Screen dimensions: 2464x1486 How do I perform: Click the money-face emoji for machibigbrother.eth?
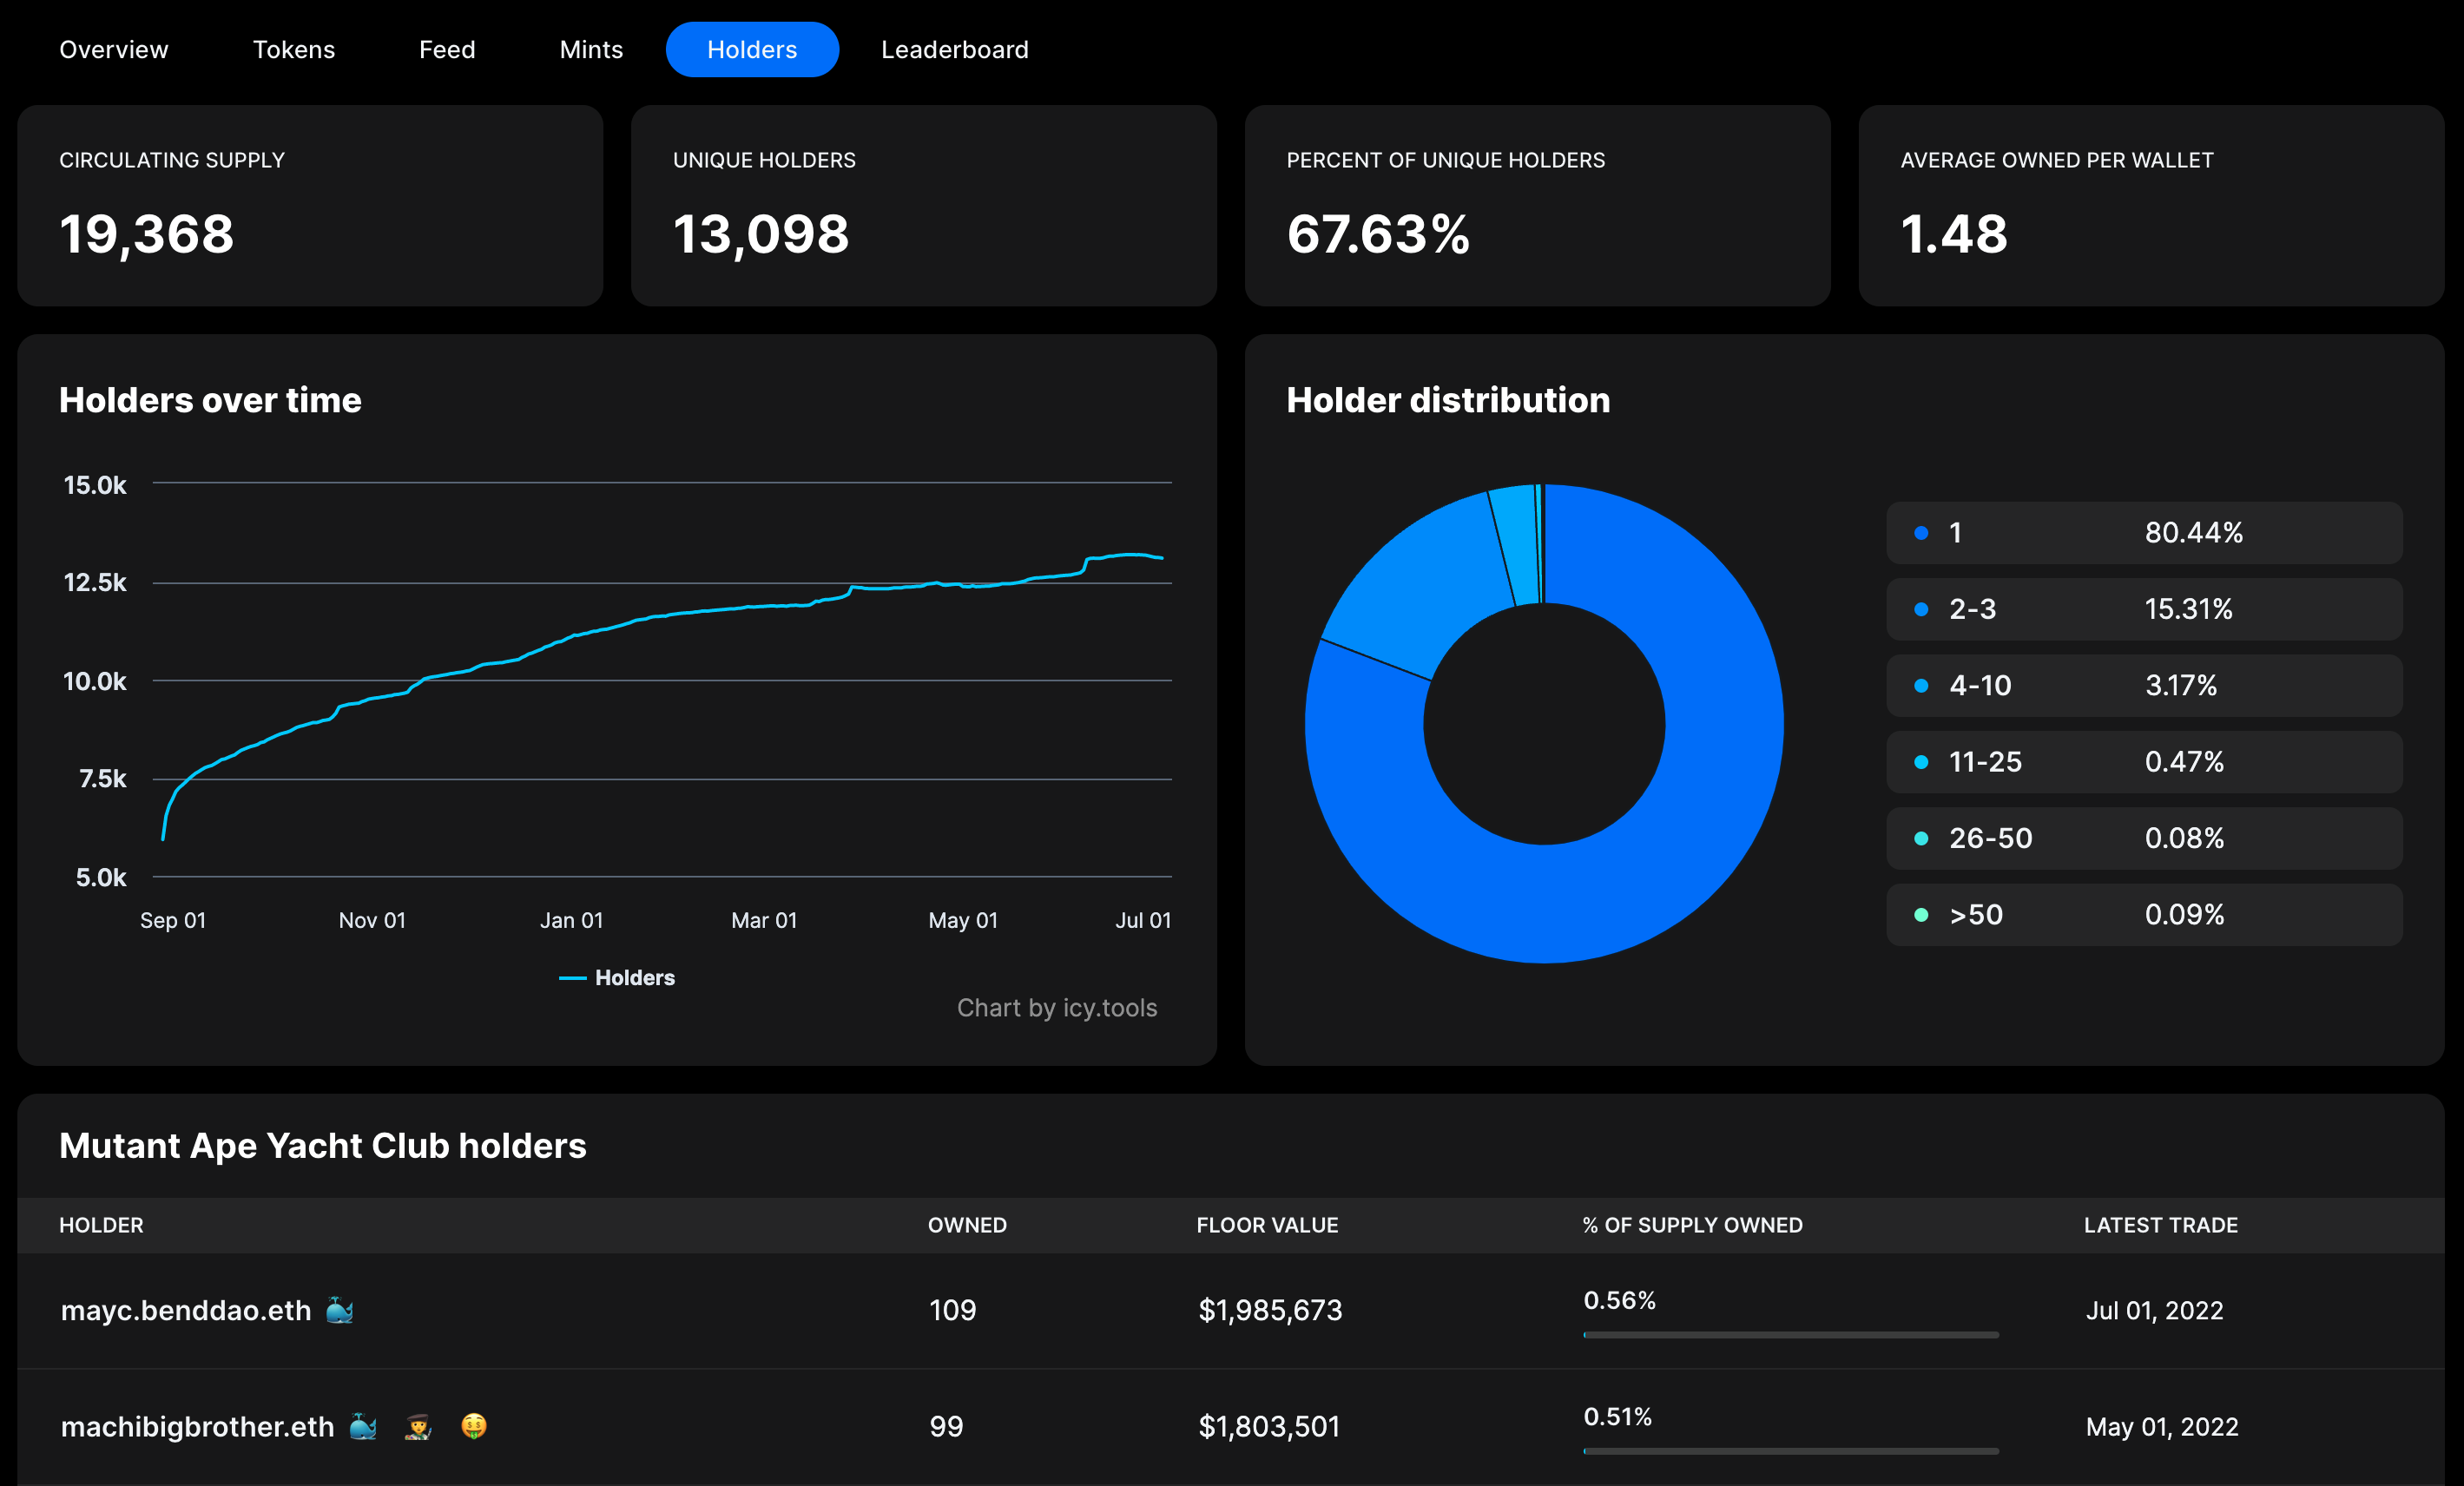coord(474,1426)
